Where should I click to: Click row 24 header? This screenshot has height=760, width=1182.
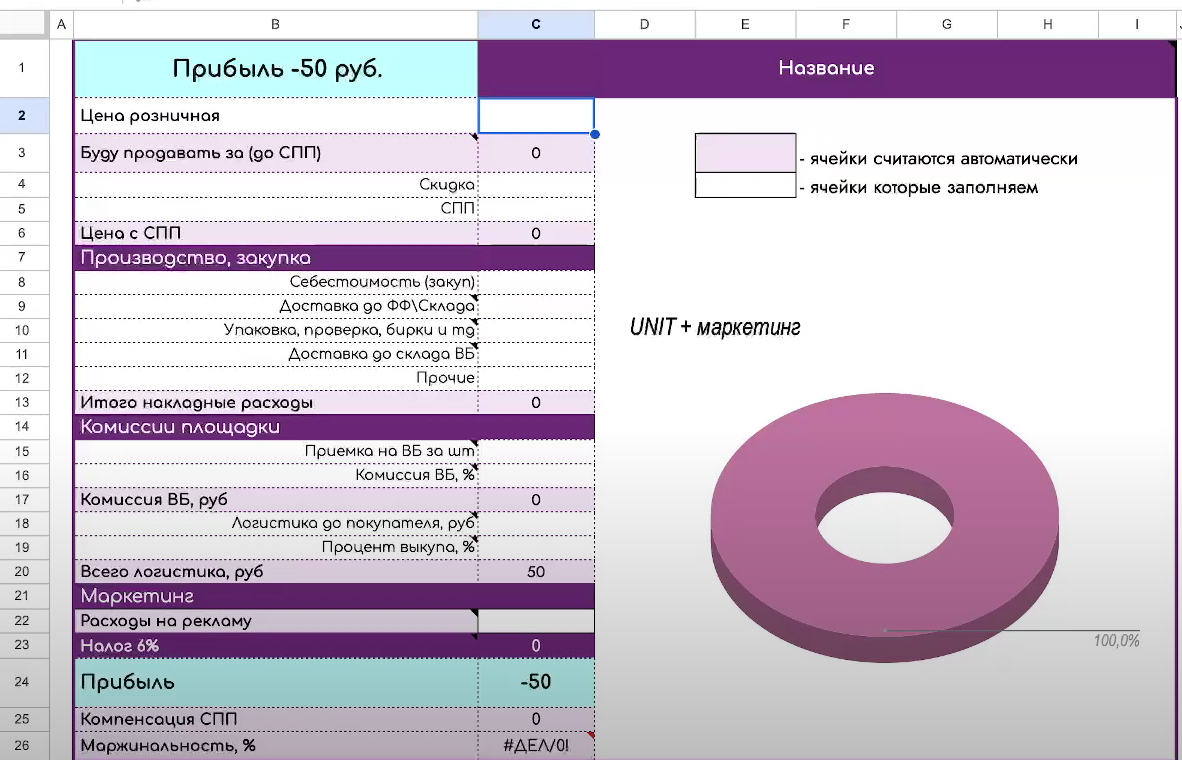[x=22, y=682]
